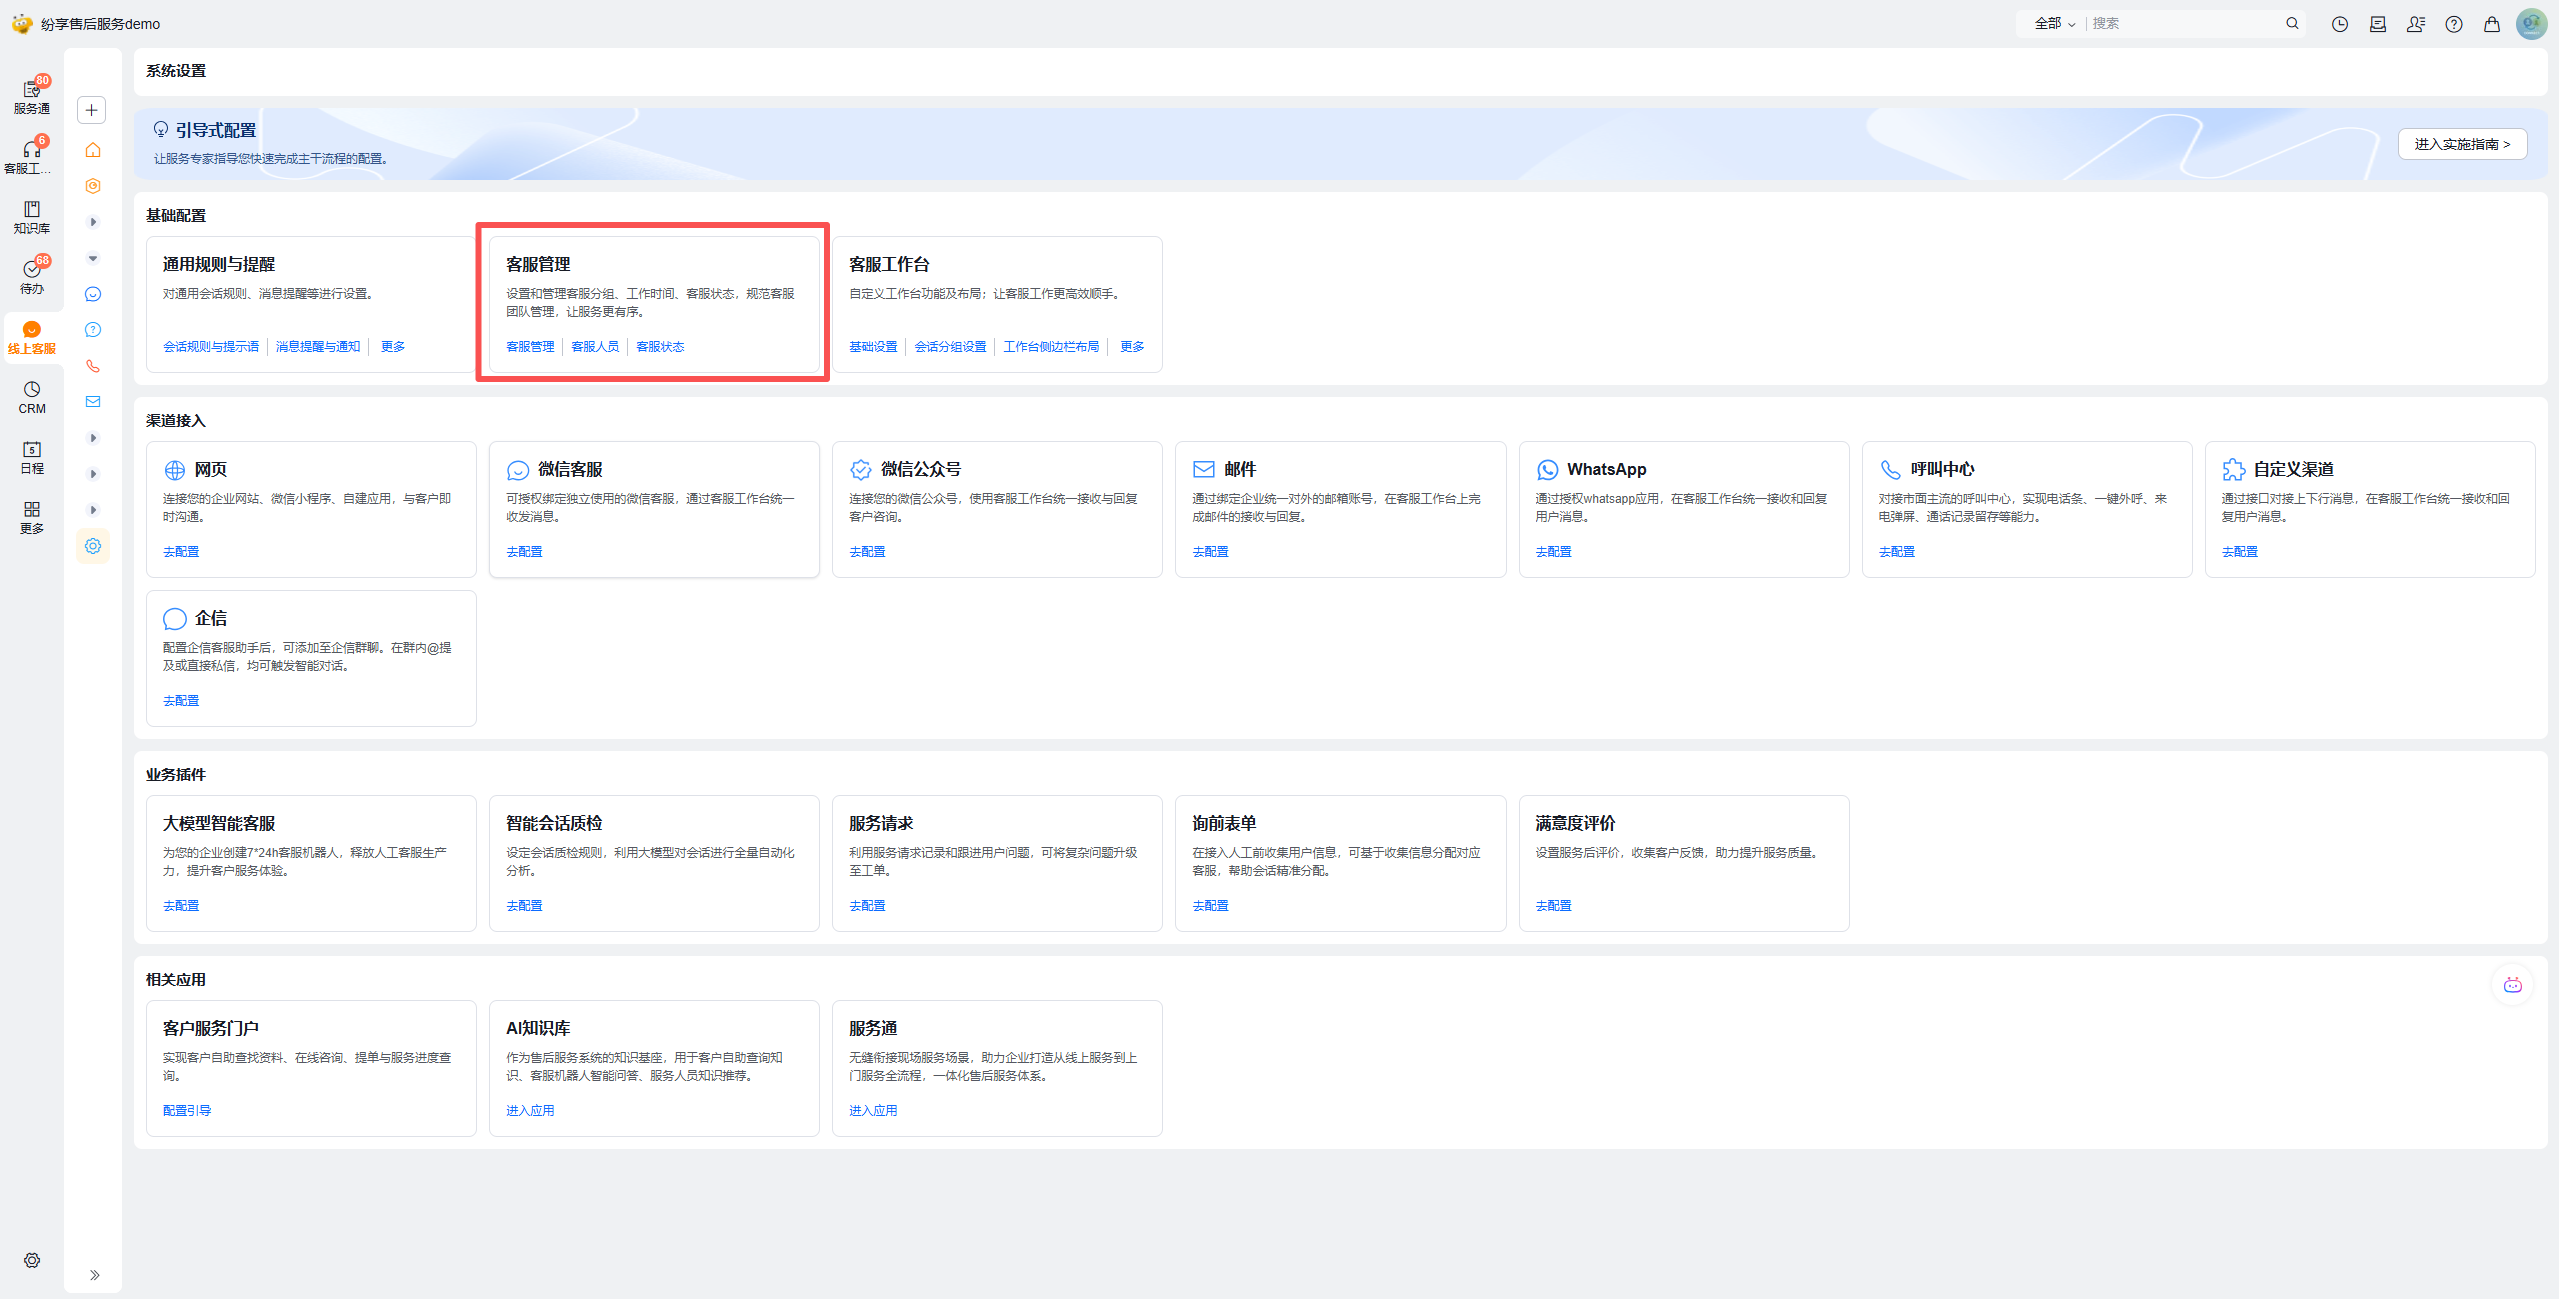The width and height of the screenshot is (2559, 1299).
Task: Open the floating robot assistant icon
Action: 2512,985
